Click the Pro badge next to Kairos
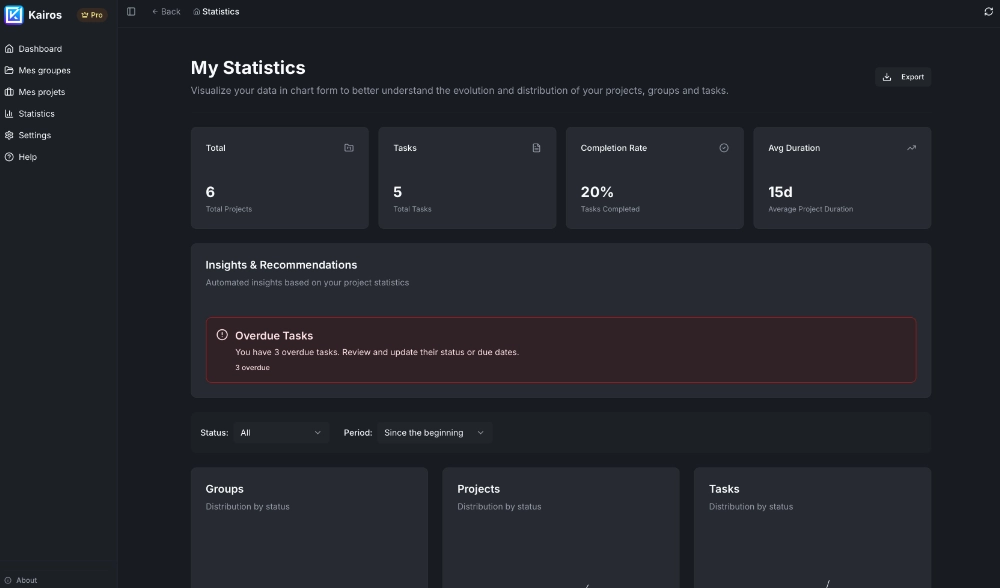This screenshot has width=1000, height=588. coord(92,15)
